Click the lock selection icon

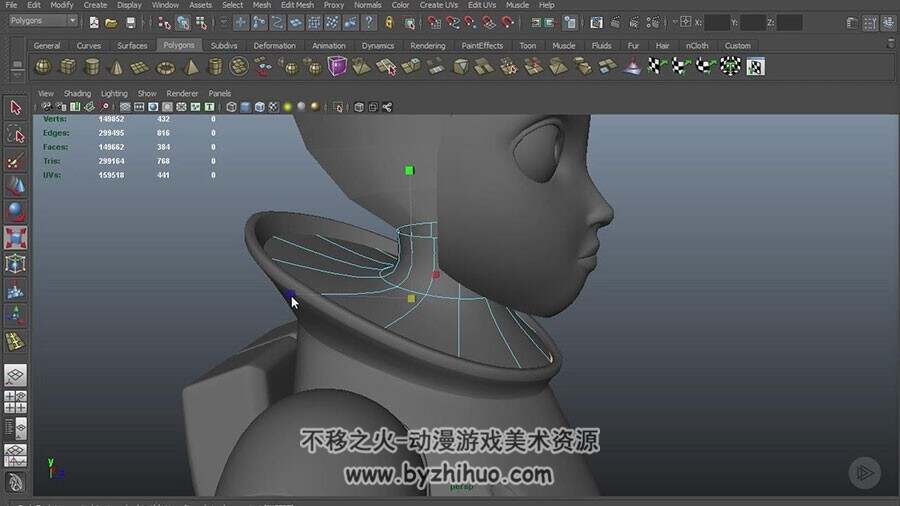coord(390,22)
